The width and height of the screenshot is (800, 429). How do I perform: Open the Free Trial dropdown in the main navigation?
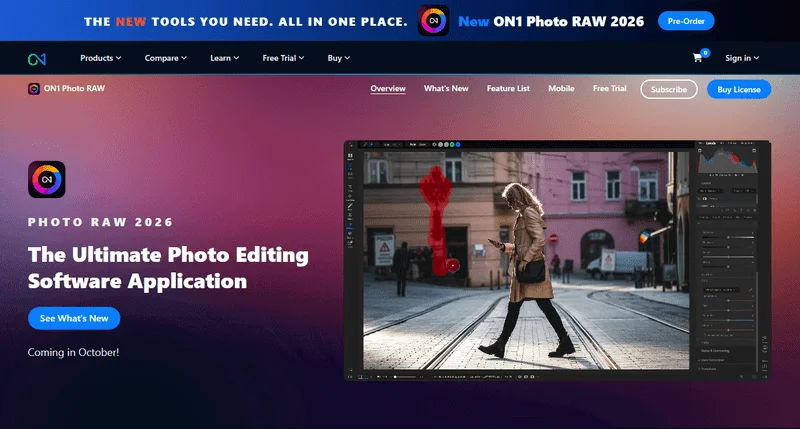pyautogui.click(x=283, y=58)
